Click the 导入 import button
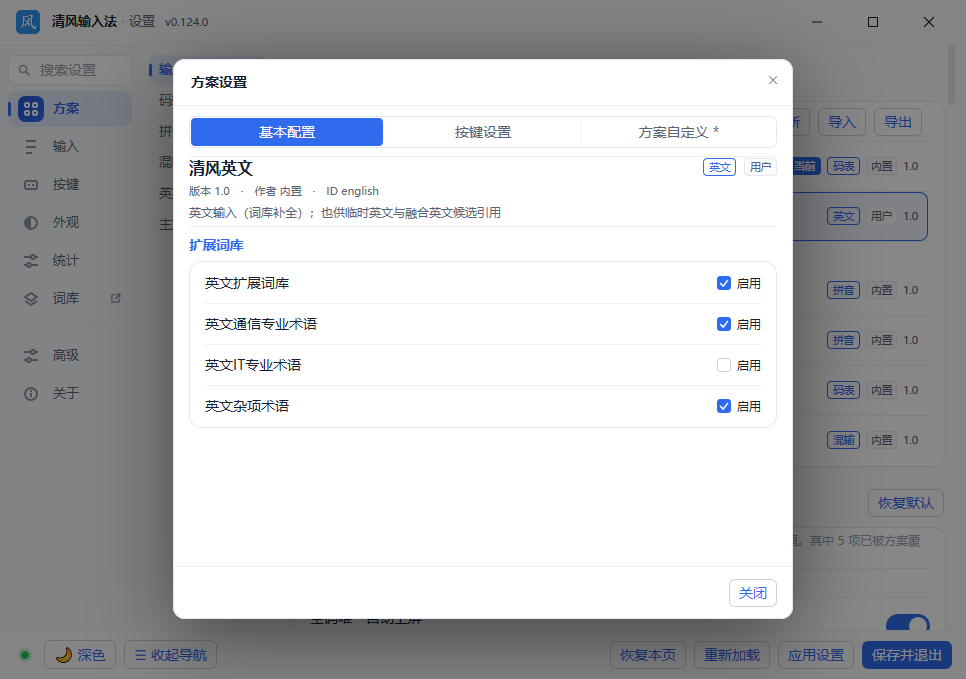Screen dimensions: 966x679 tap(842, 122)
